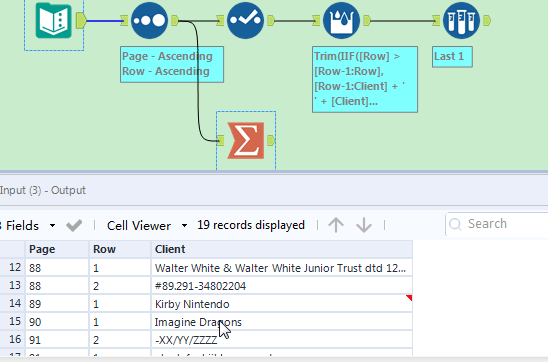Click Page cell '91' in row 16
The image size is (548, 362).
57,340
